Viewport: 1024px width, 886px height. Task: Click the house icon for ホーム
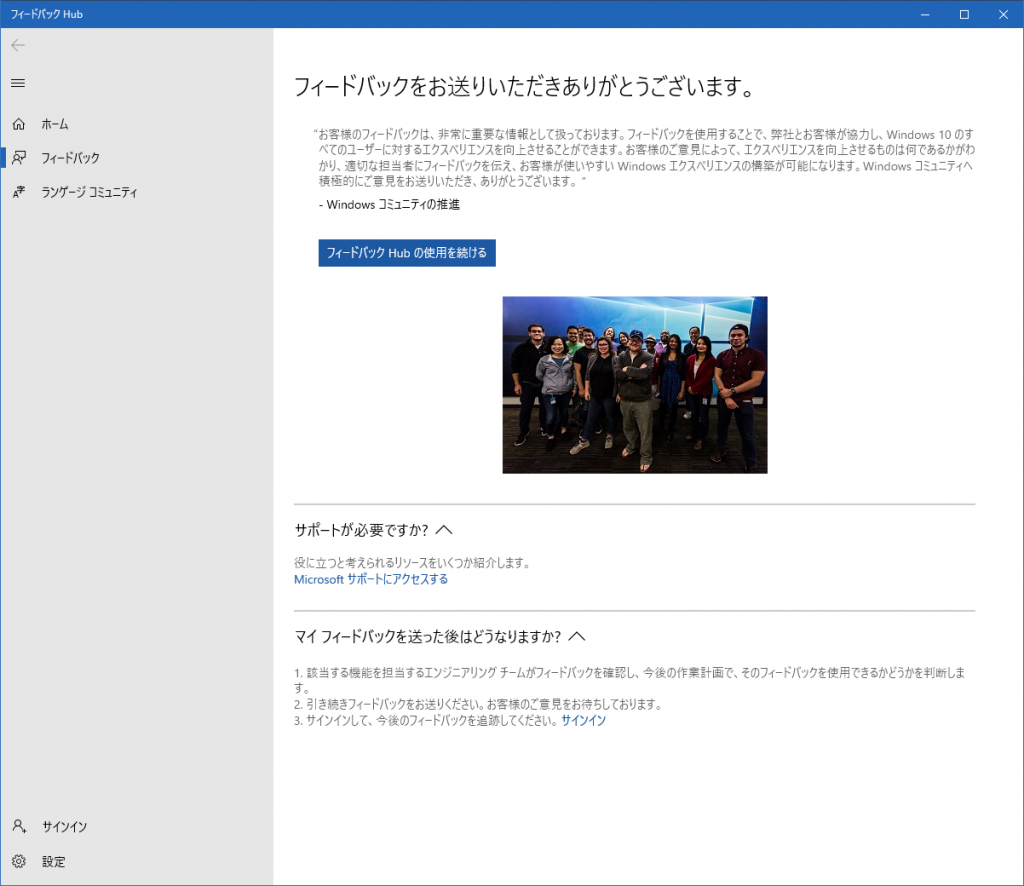(18, 124)
